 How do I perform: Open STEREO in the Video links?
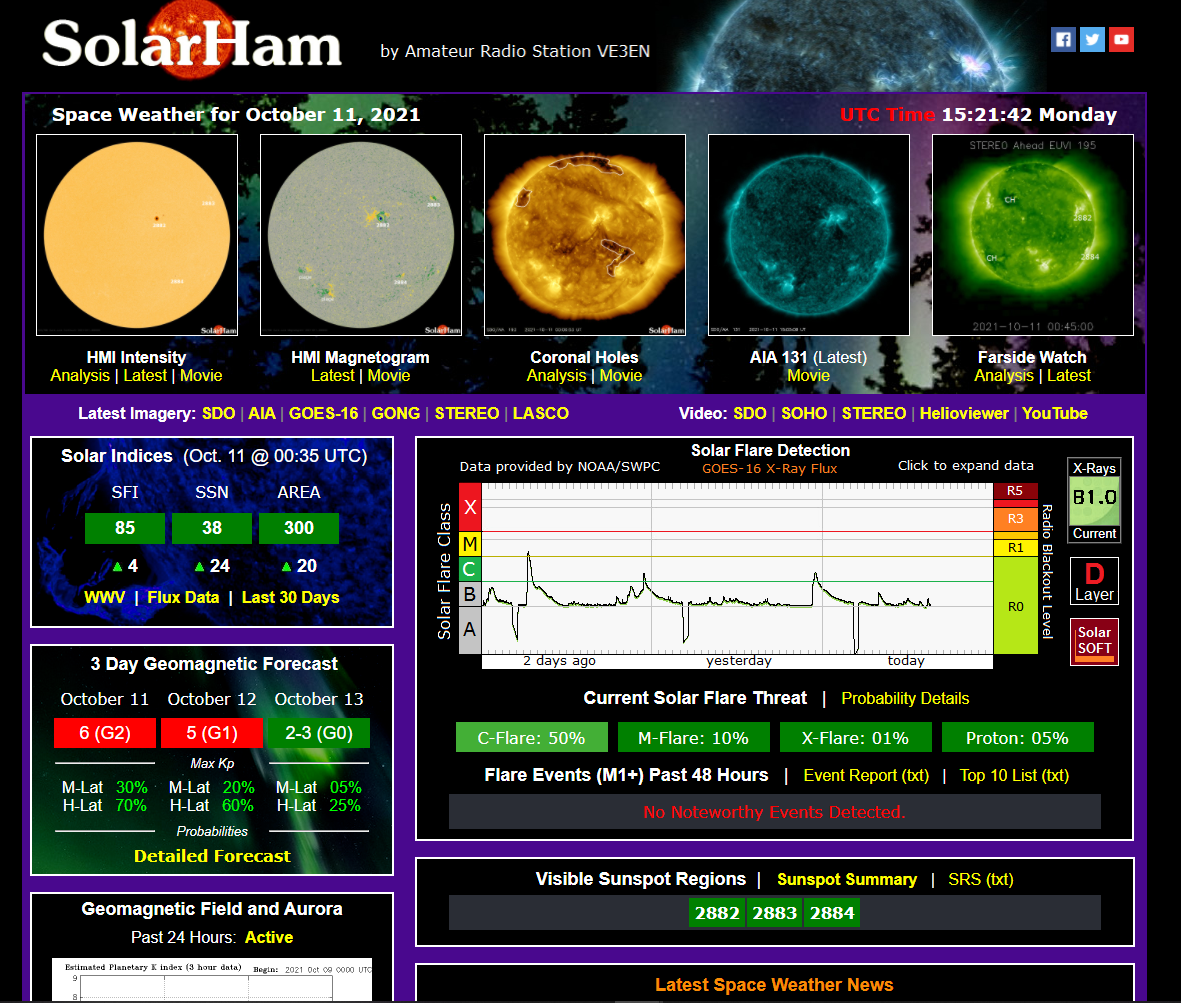click(x=874, y=413)
